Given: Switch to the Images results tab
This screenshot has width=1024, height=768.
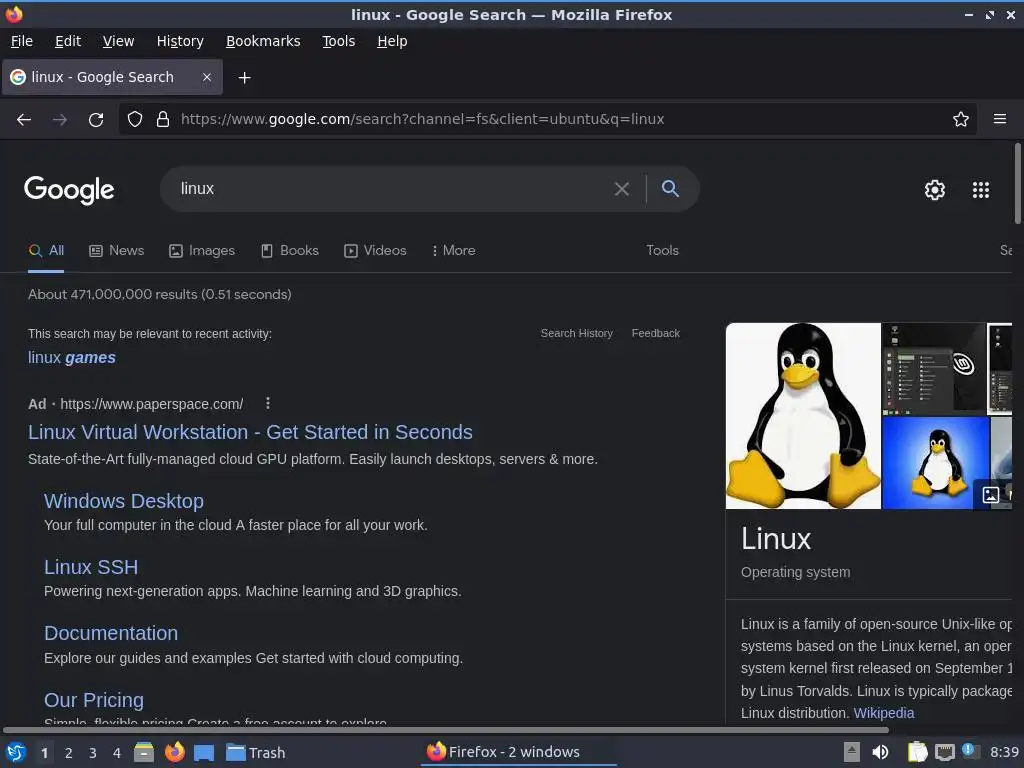Looking at the screenshot, I should coord(202,250).
